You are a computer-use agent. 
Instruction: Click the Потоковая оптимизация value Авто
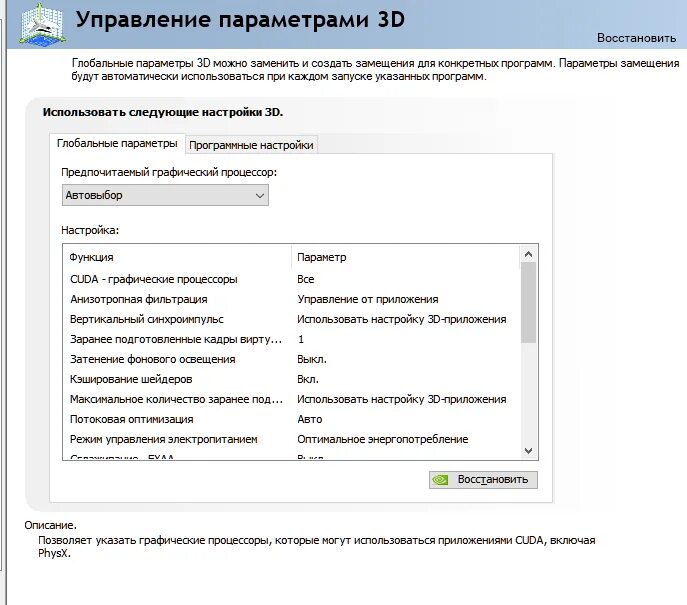tap(309, 419)
